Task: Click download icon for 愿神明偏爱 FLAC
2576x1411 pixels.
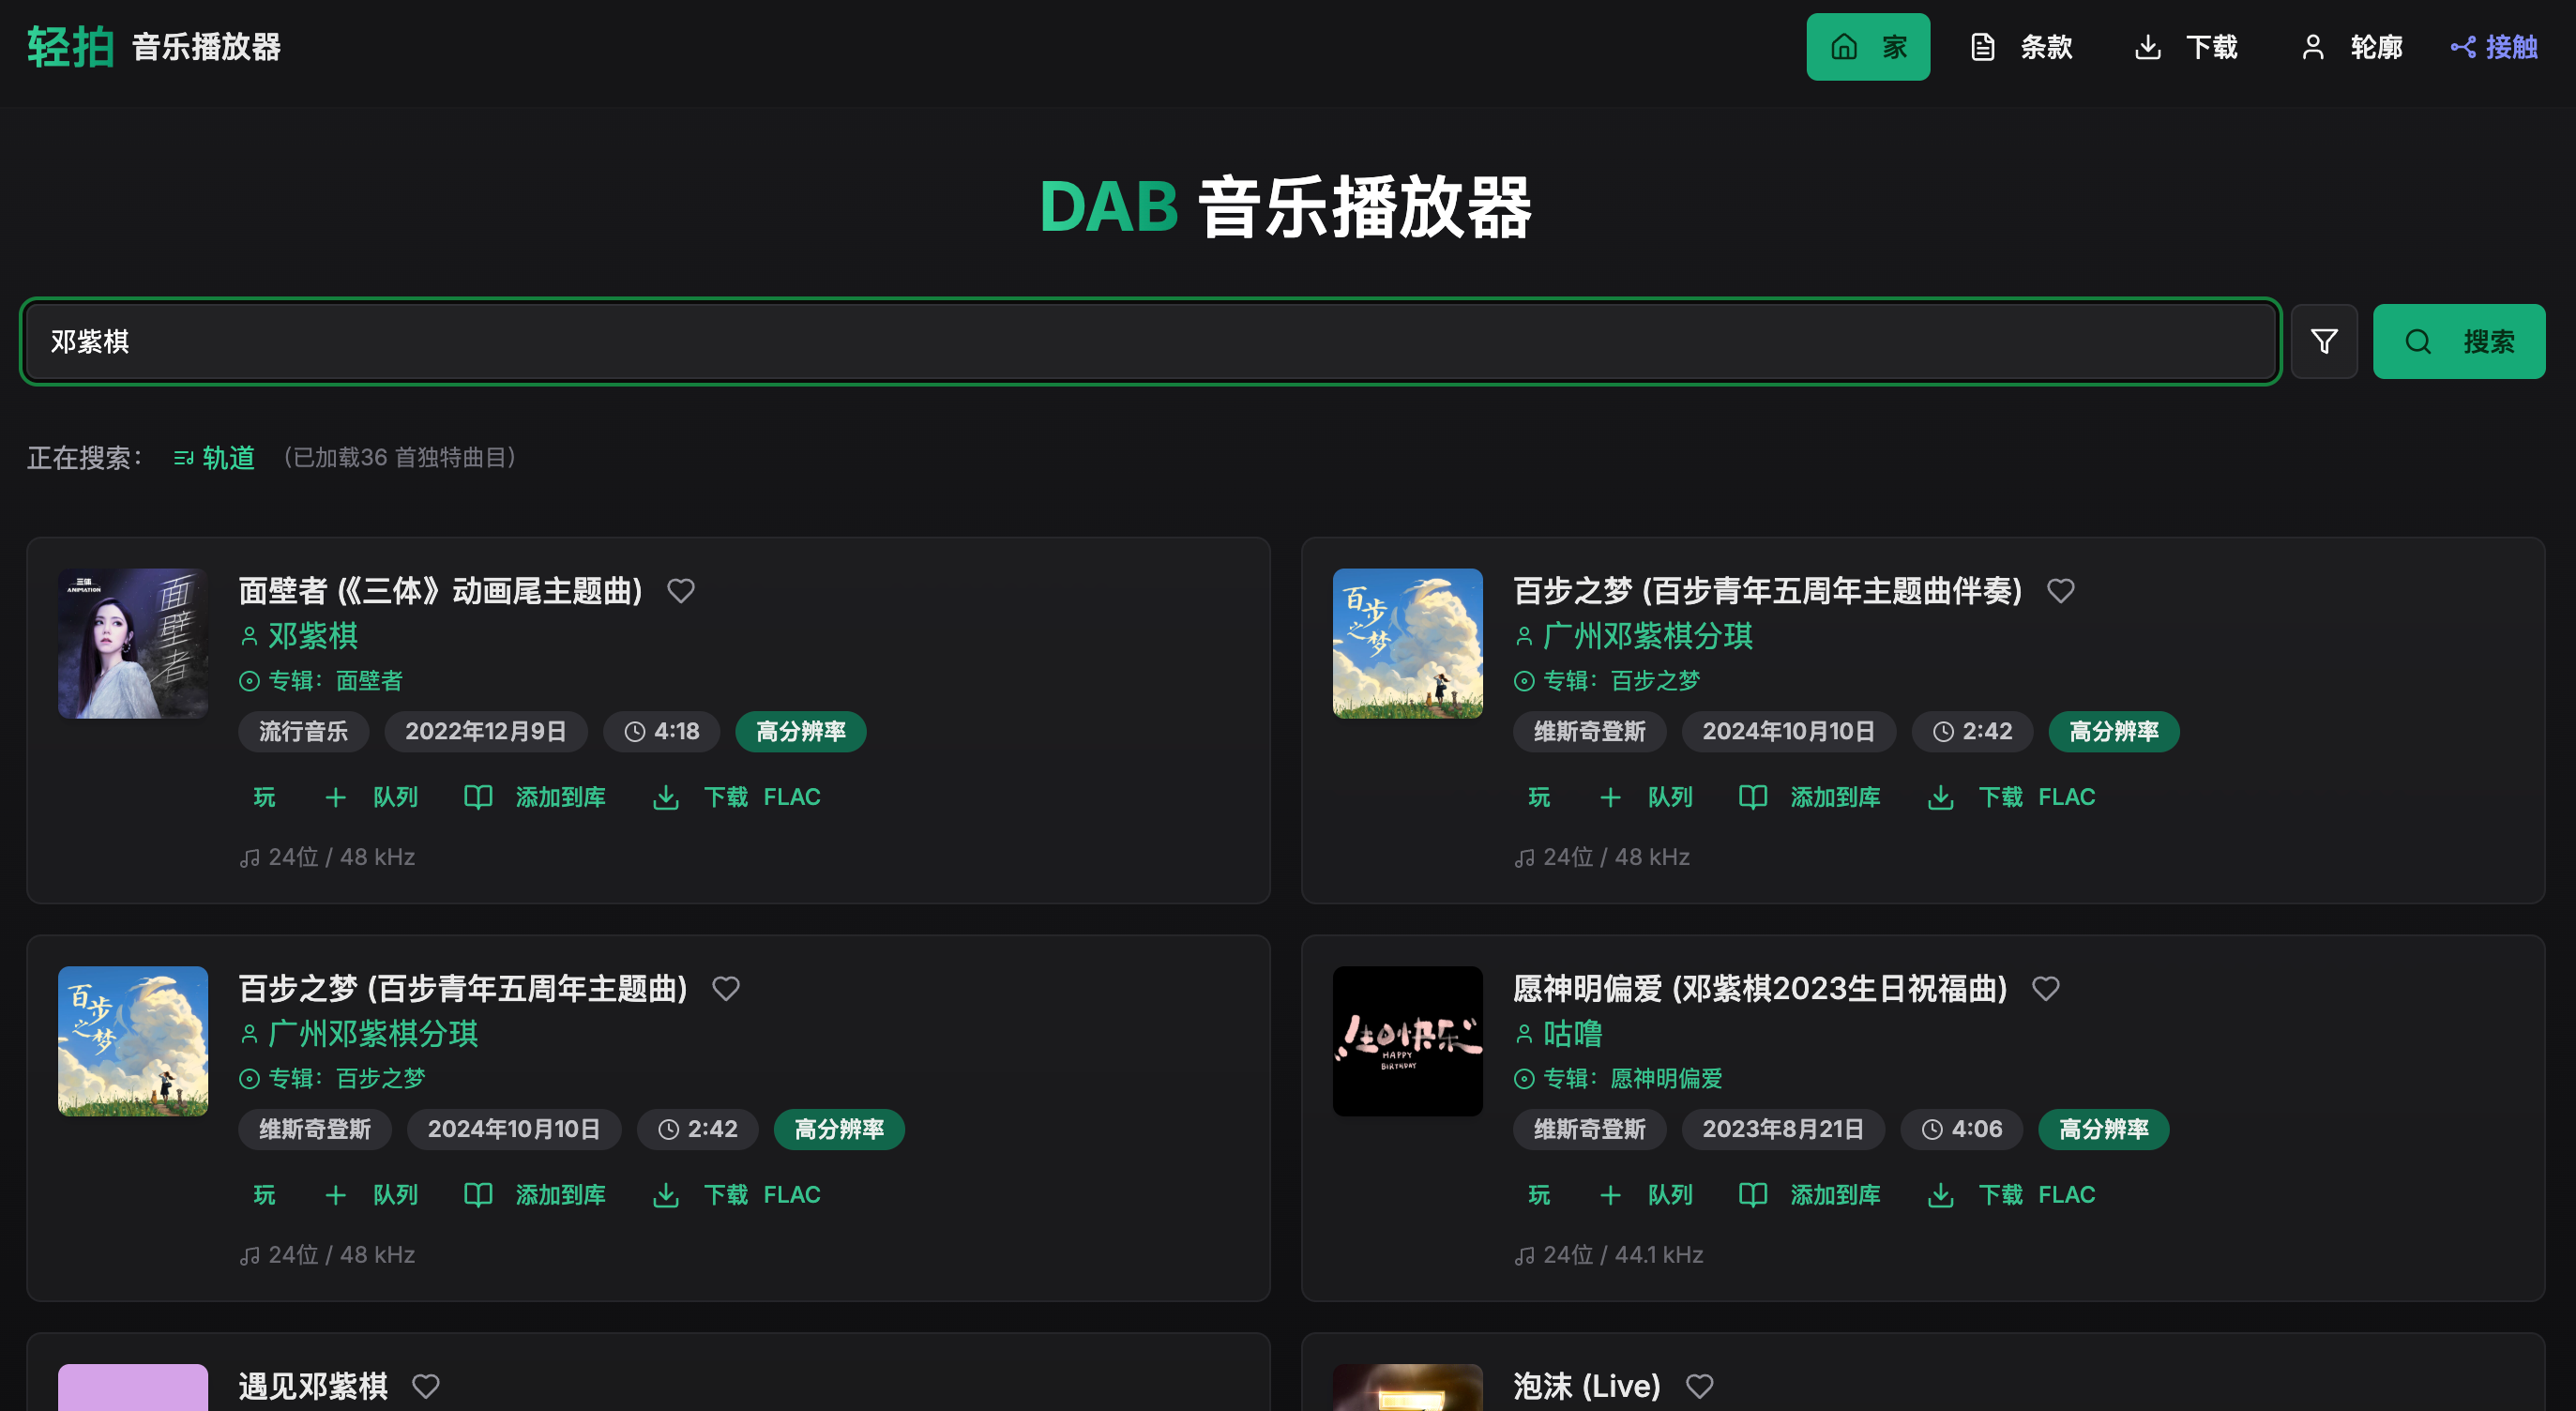Action: coord(1940,1195)
